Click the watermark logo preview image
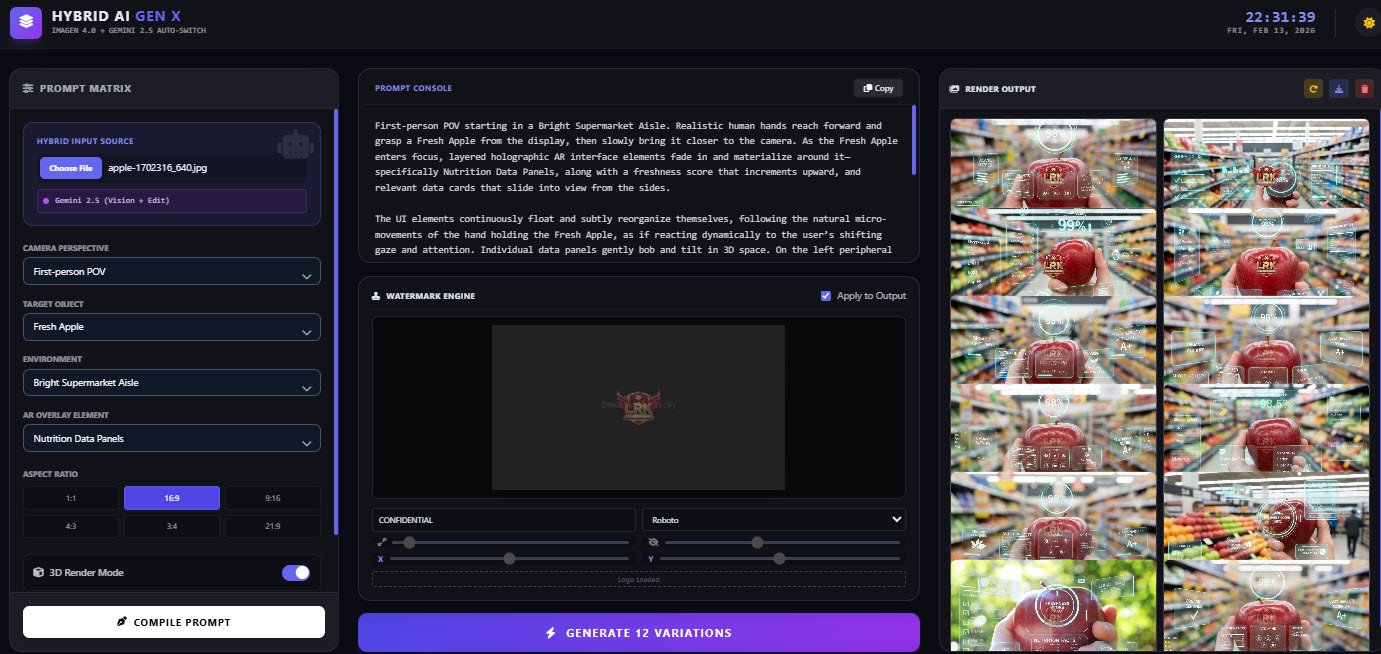Screen dimensions: 1381x654 click(638, 406)
